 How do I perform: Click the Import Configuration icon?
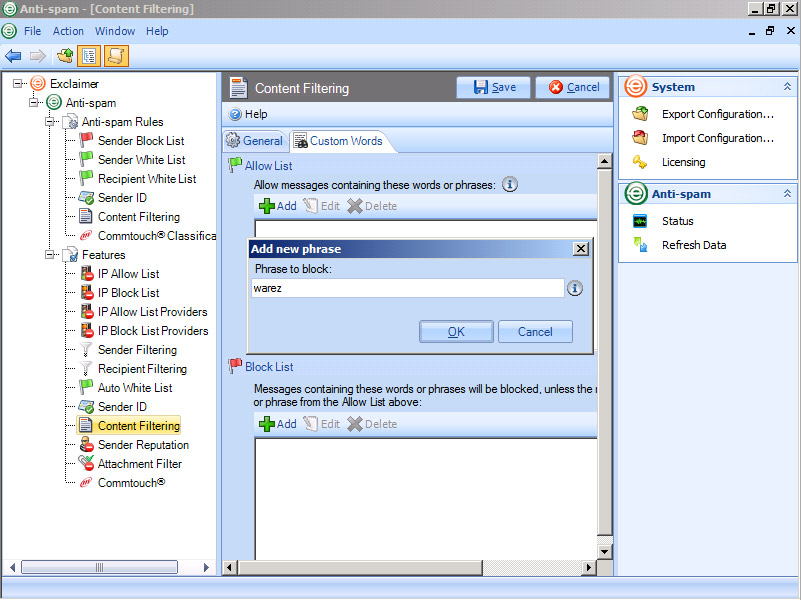[x=640, y=138]
